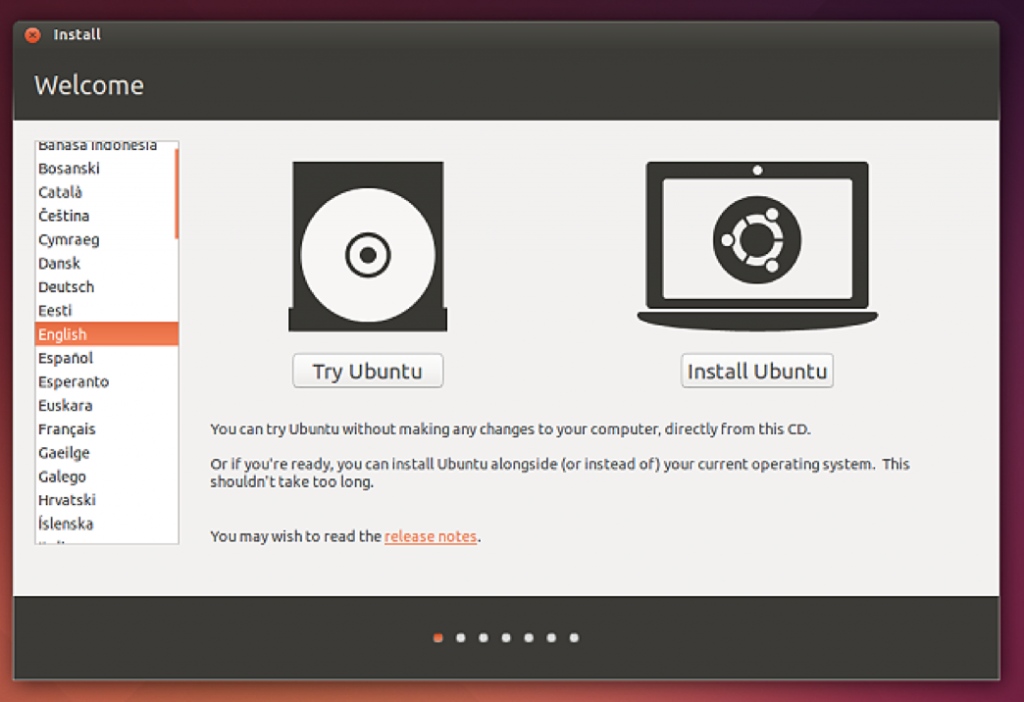The image size is (1024, 702).
Task: Select Galego in the language list
Action: (x=106, y=476)
